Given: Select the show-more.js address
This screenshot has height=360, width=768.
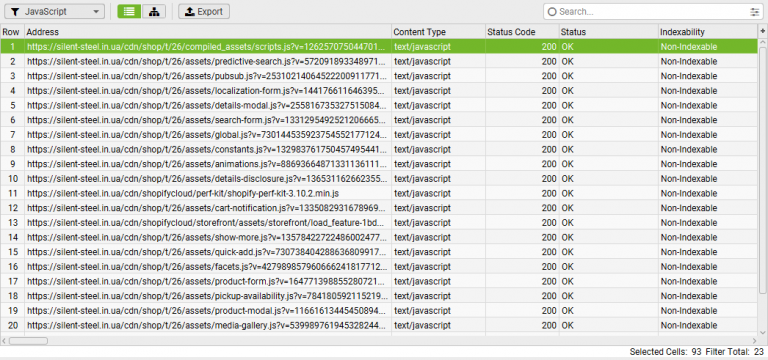Looking at the screenshot, I should (208, 238).
